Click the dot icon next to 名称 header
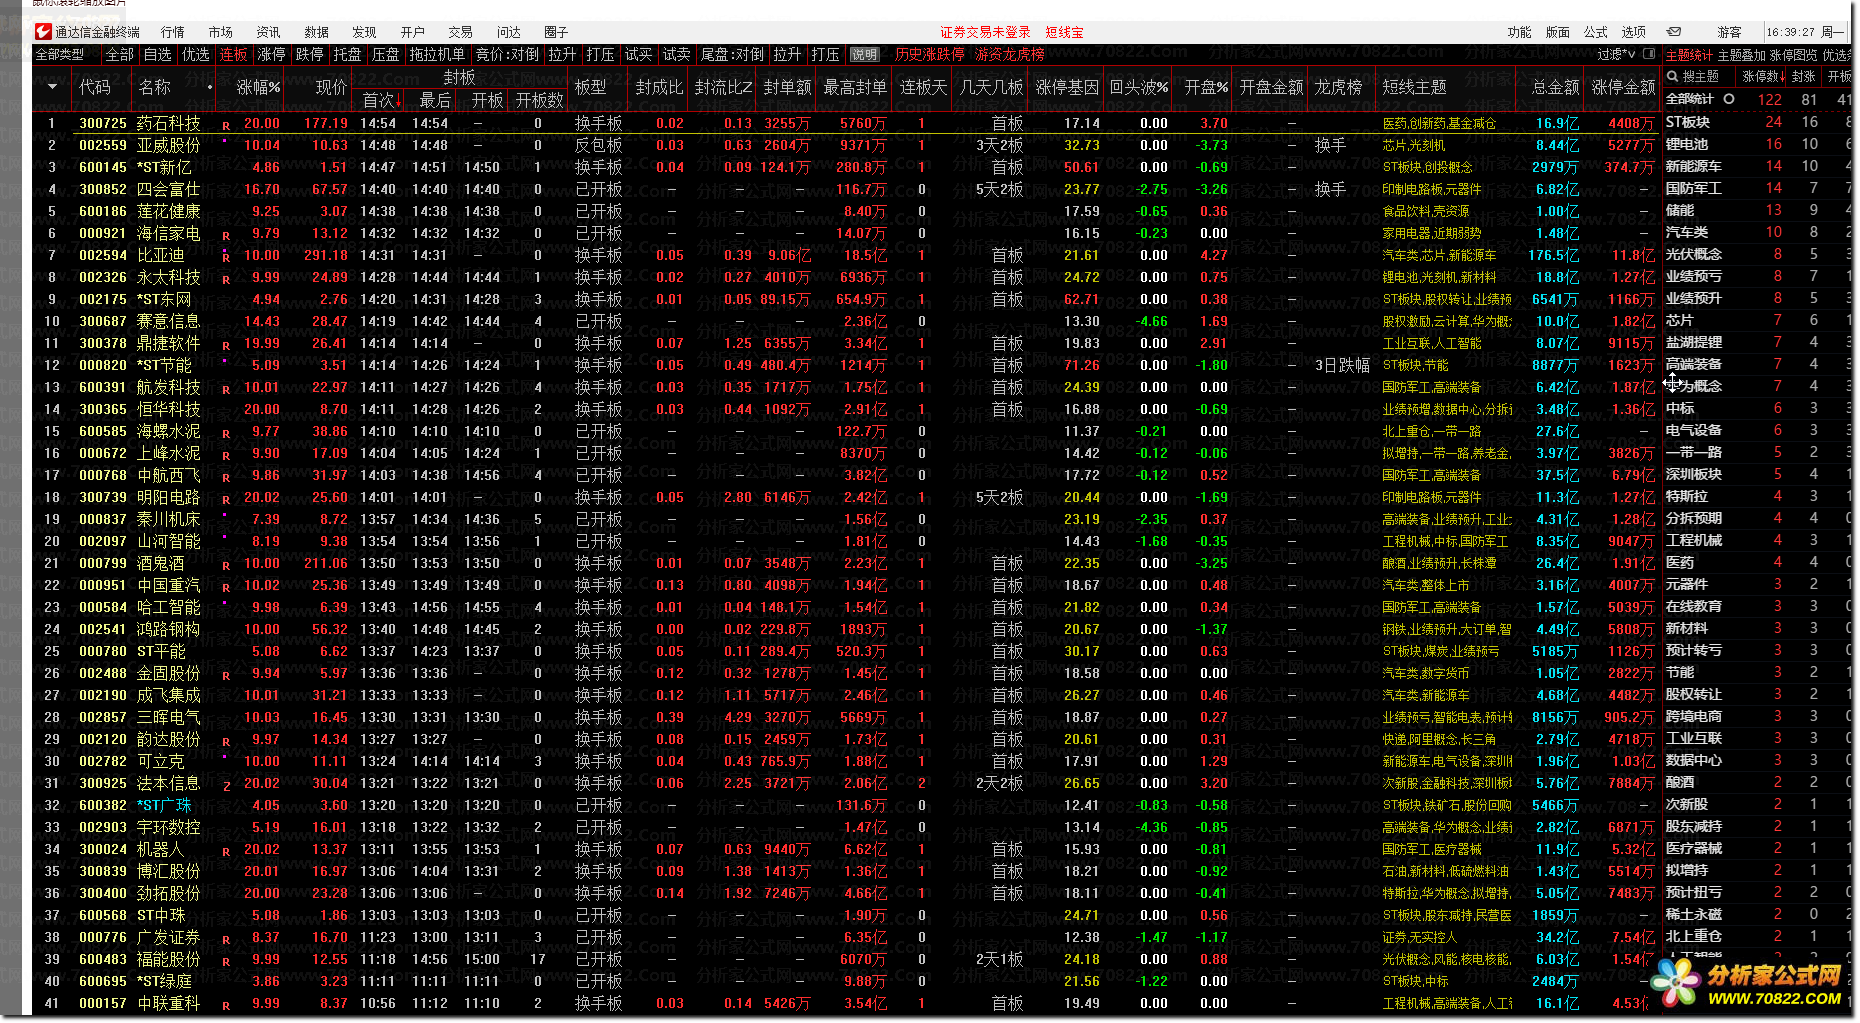Viewport: 1860px width, 1023px height. 210,87
